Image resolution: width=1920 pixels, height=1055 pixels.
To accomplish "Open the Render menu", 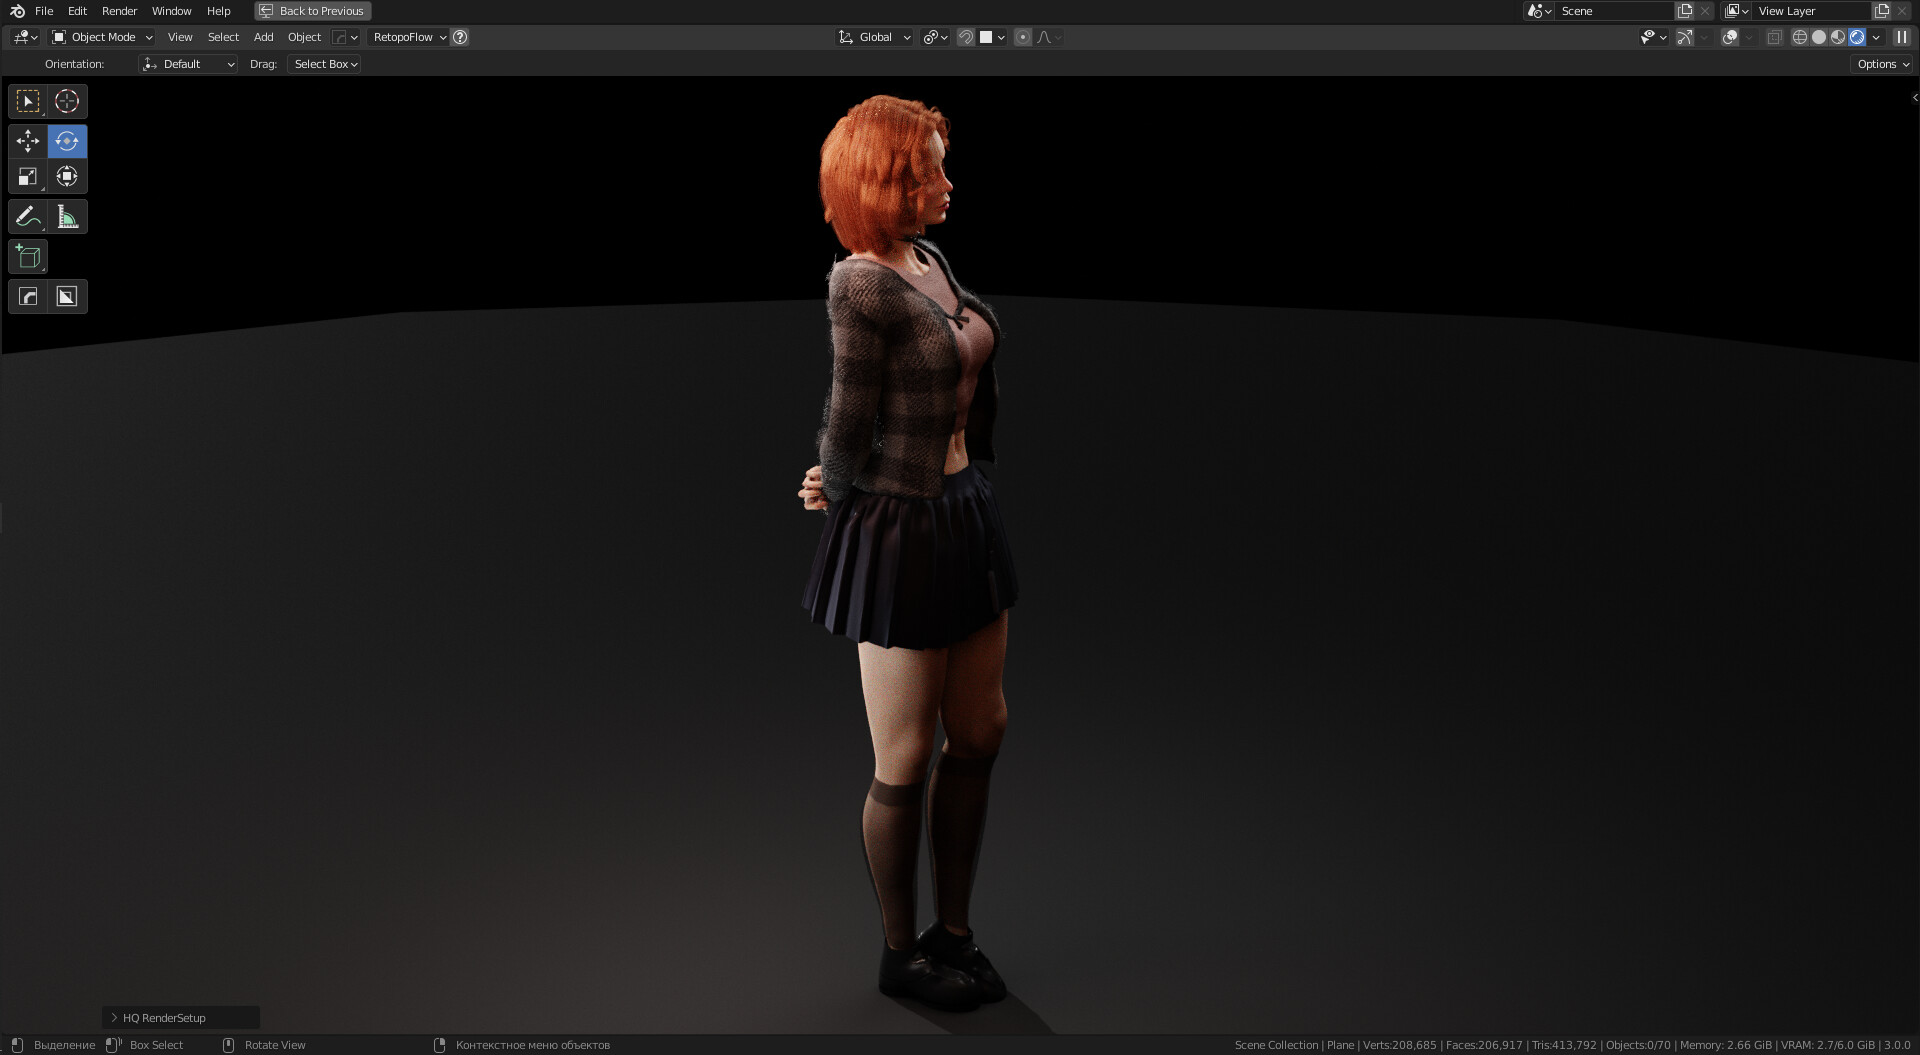I will click(x=118, y=11).
